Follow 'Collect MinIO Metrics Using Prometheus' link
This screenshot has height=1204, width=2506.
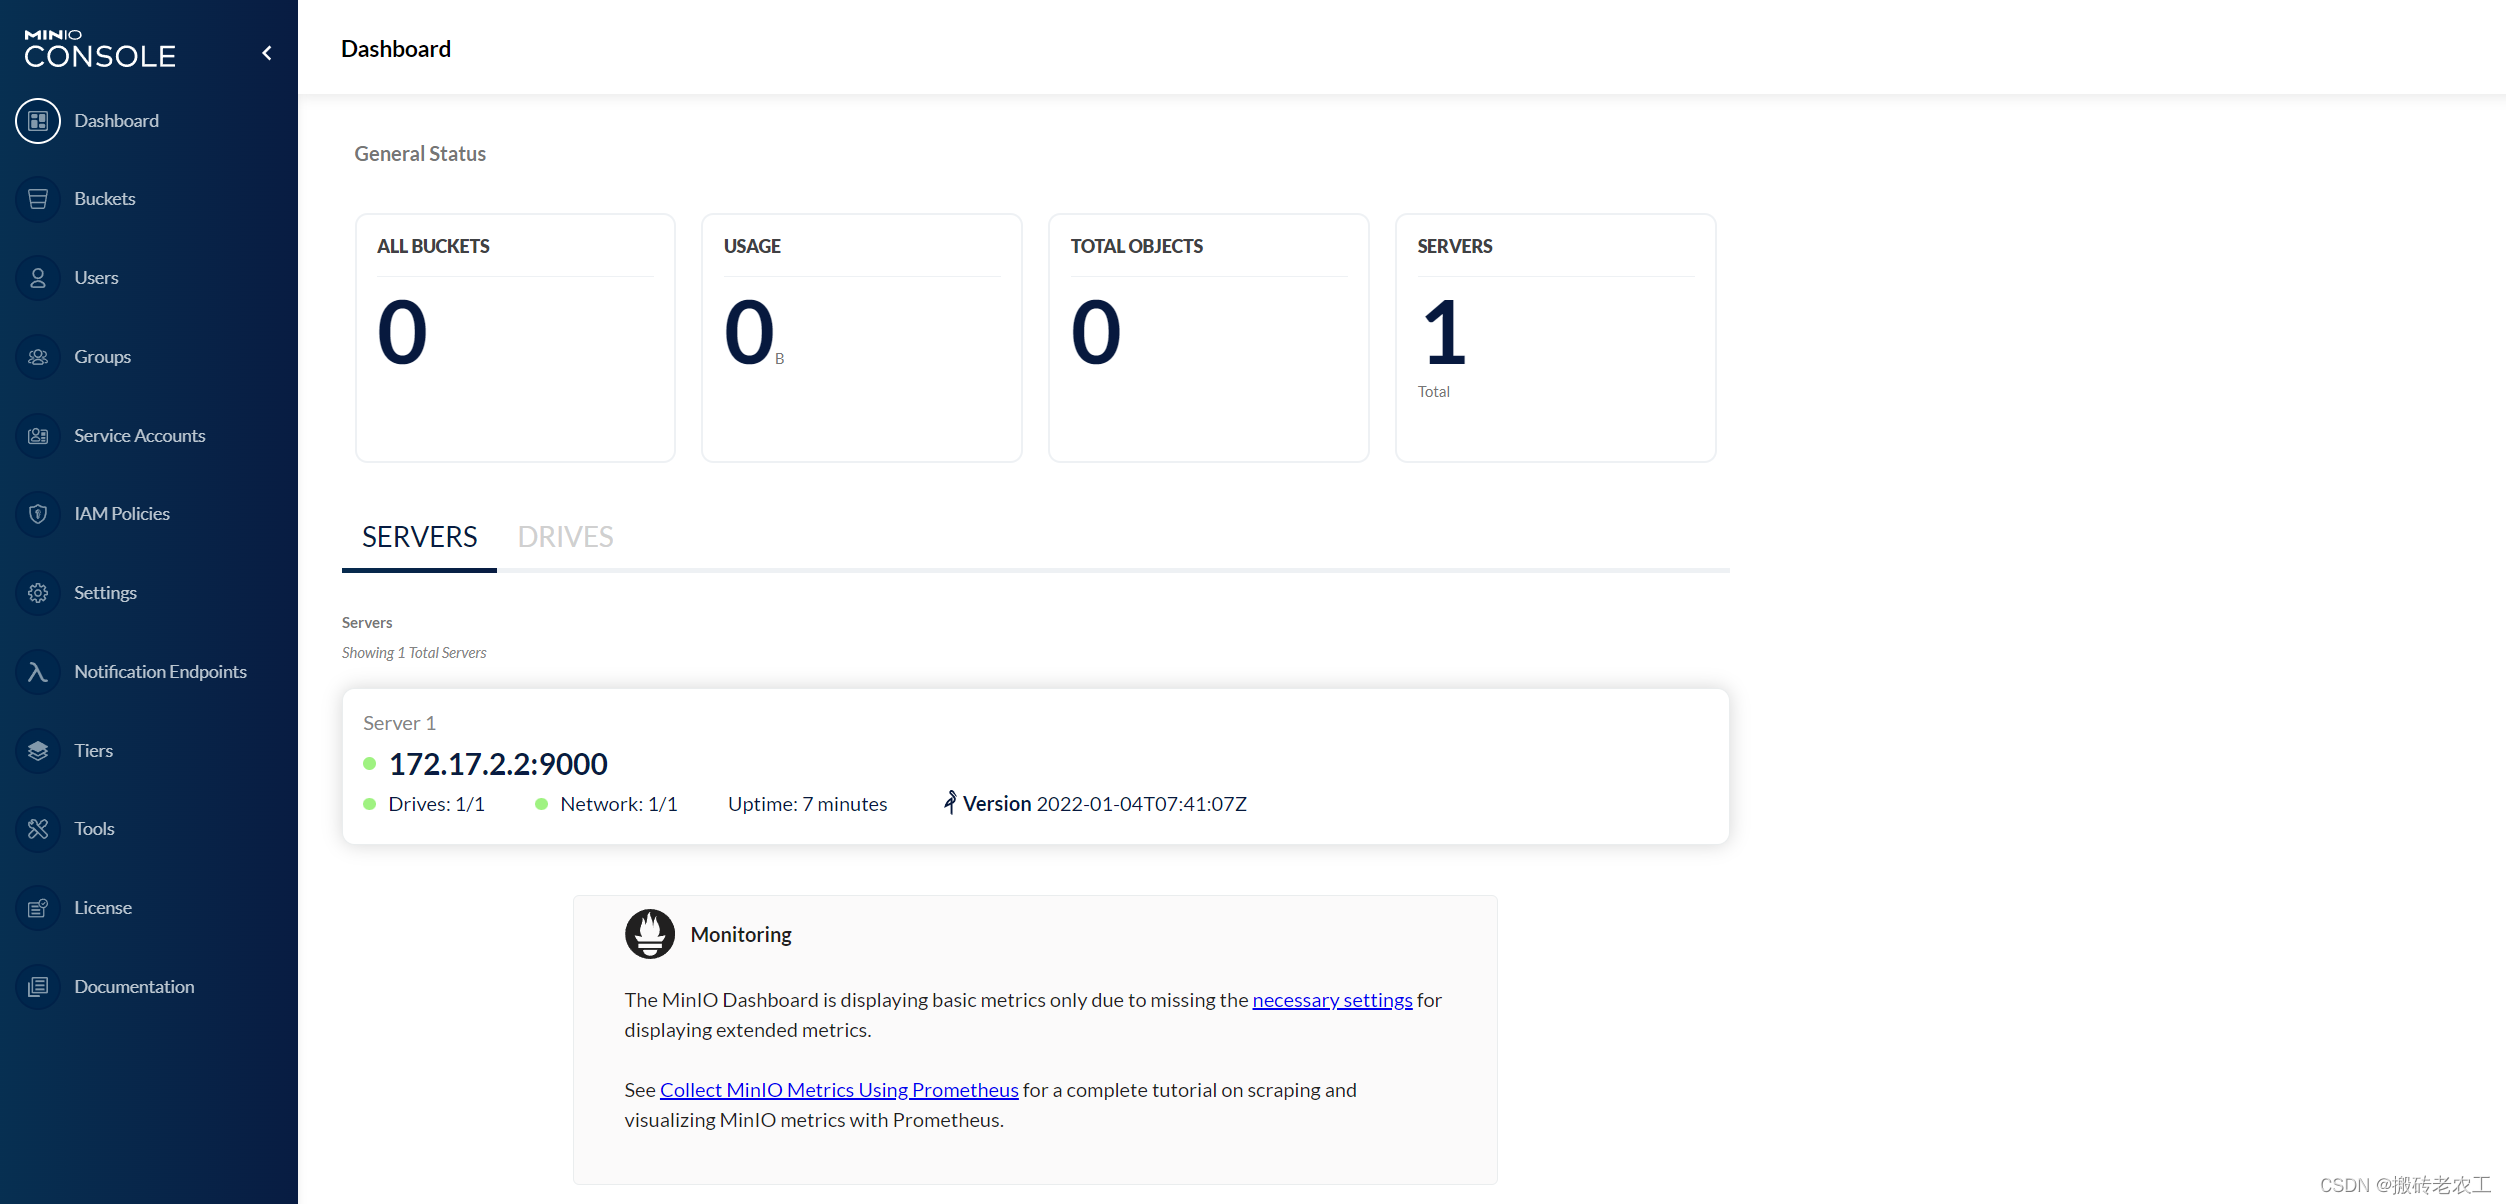pos(838,1090)
